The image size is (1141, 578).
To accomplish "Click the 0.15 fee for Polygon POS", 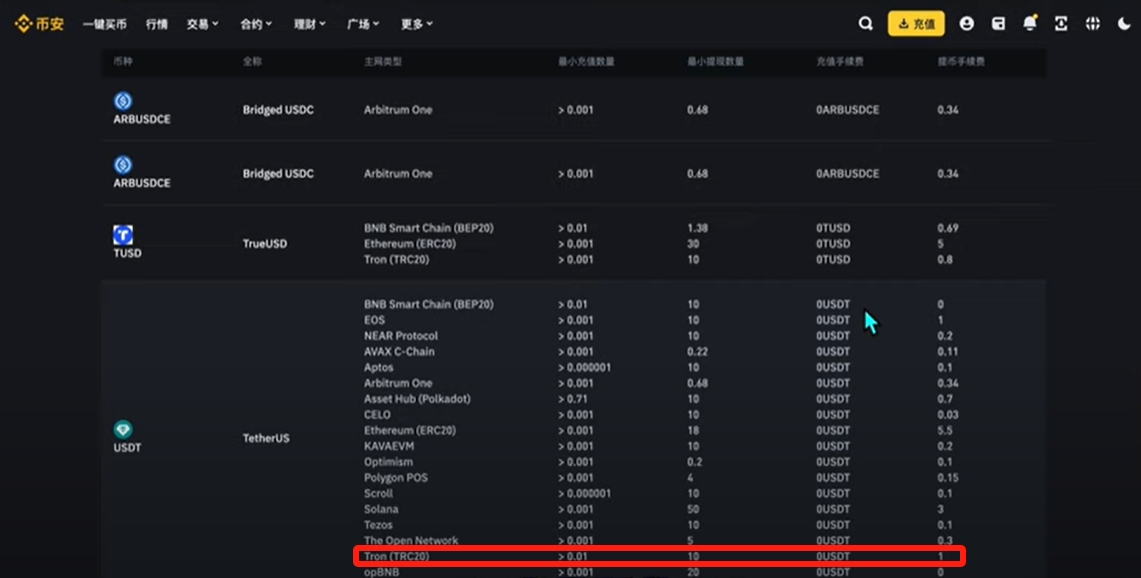I will (x=947, y=478).
